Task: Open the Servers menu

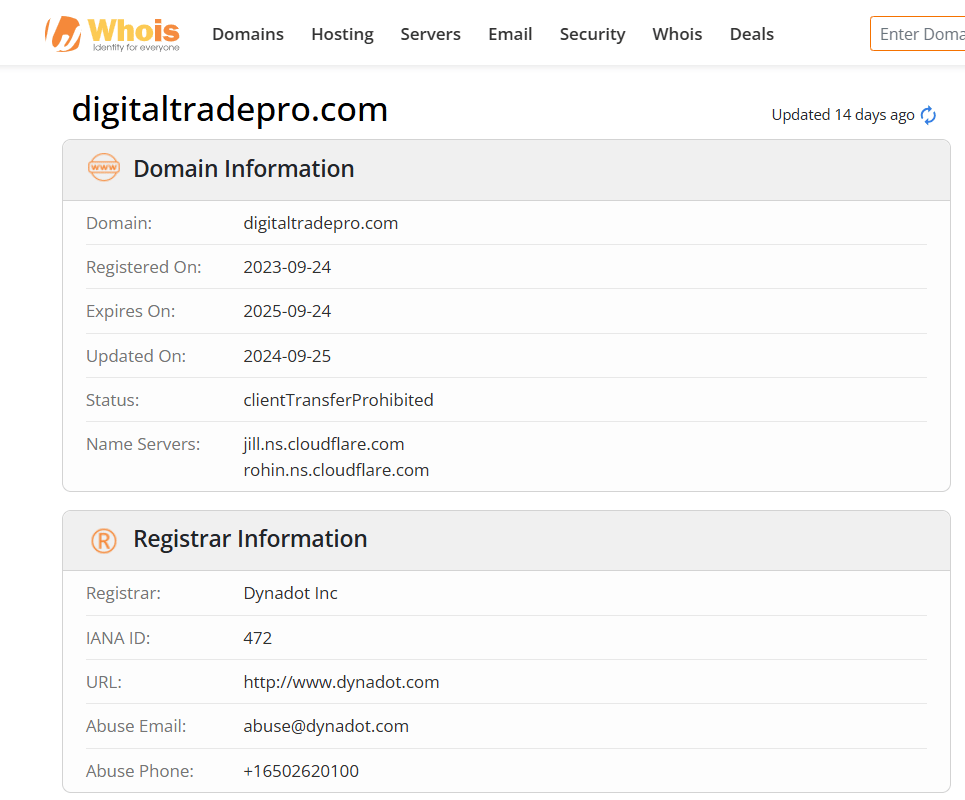Action: point(430,34)
